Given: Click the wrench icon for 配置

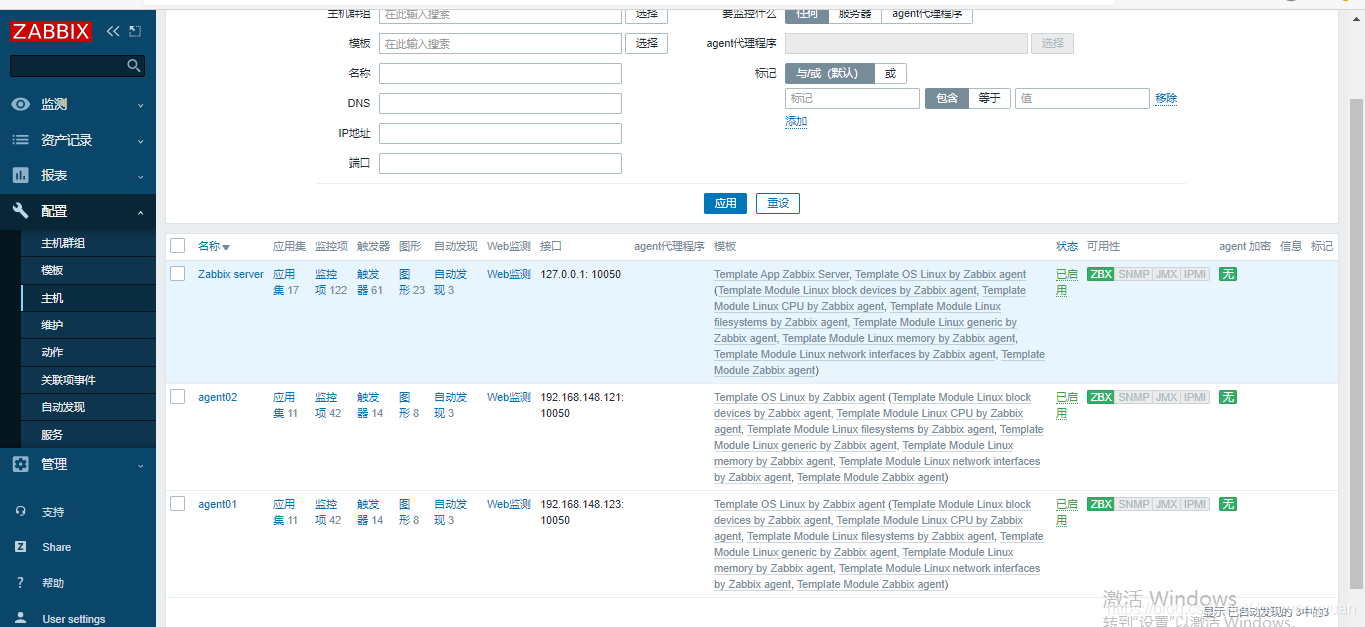Looking at the screenshot, I should click(20, 211).
